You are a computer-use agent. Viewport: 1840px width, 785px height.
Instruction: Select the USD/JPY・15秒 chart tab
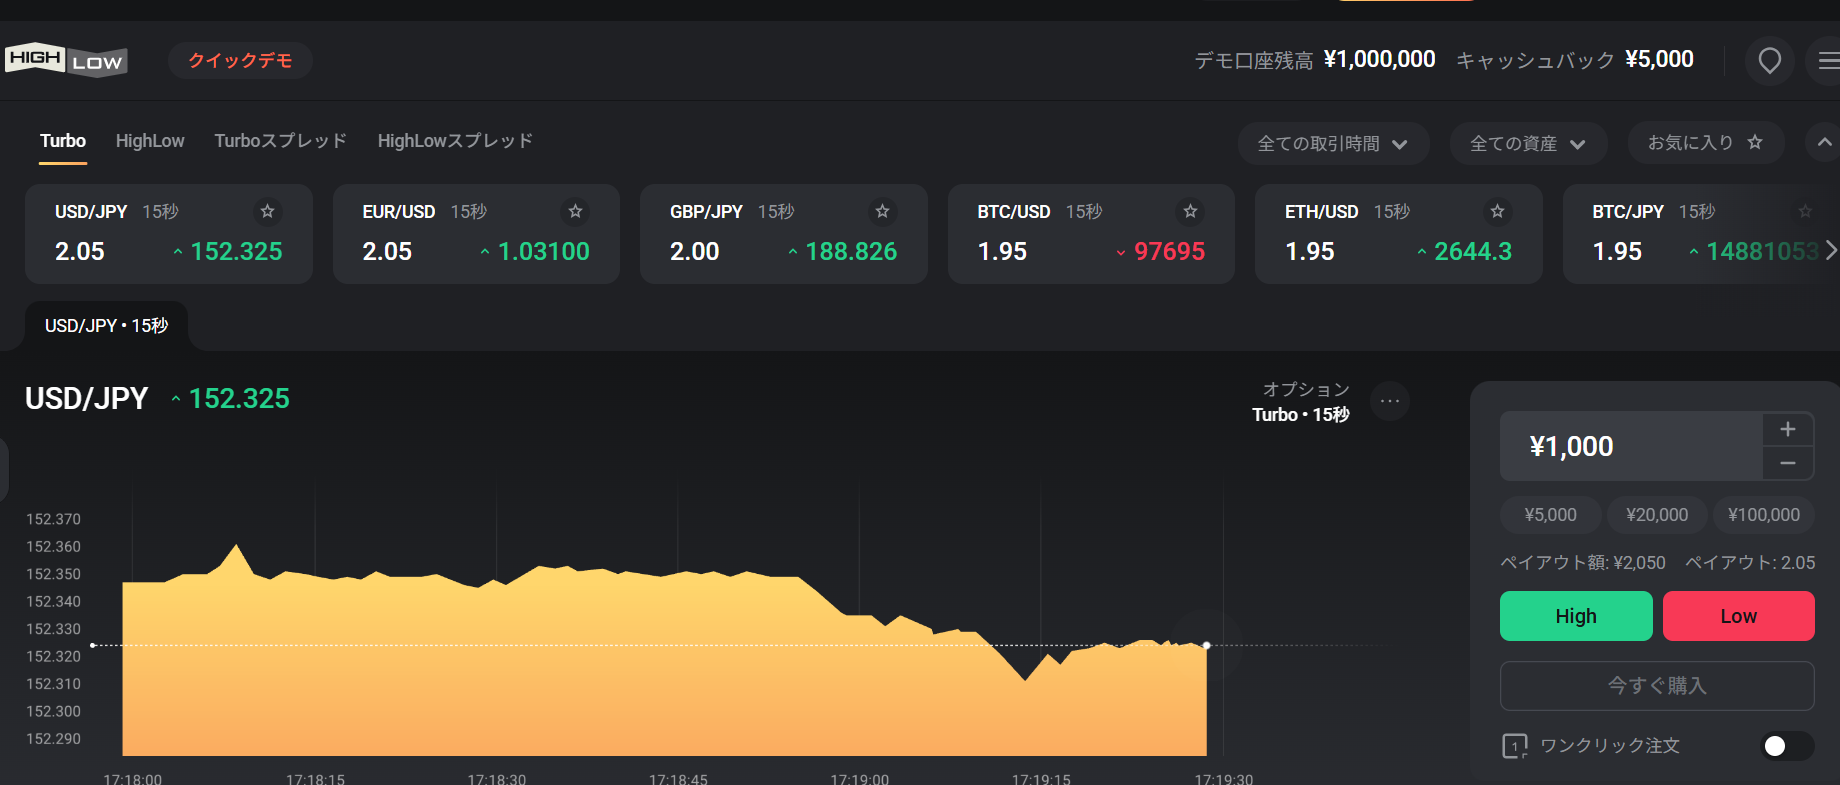coord(106,326)
